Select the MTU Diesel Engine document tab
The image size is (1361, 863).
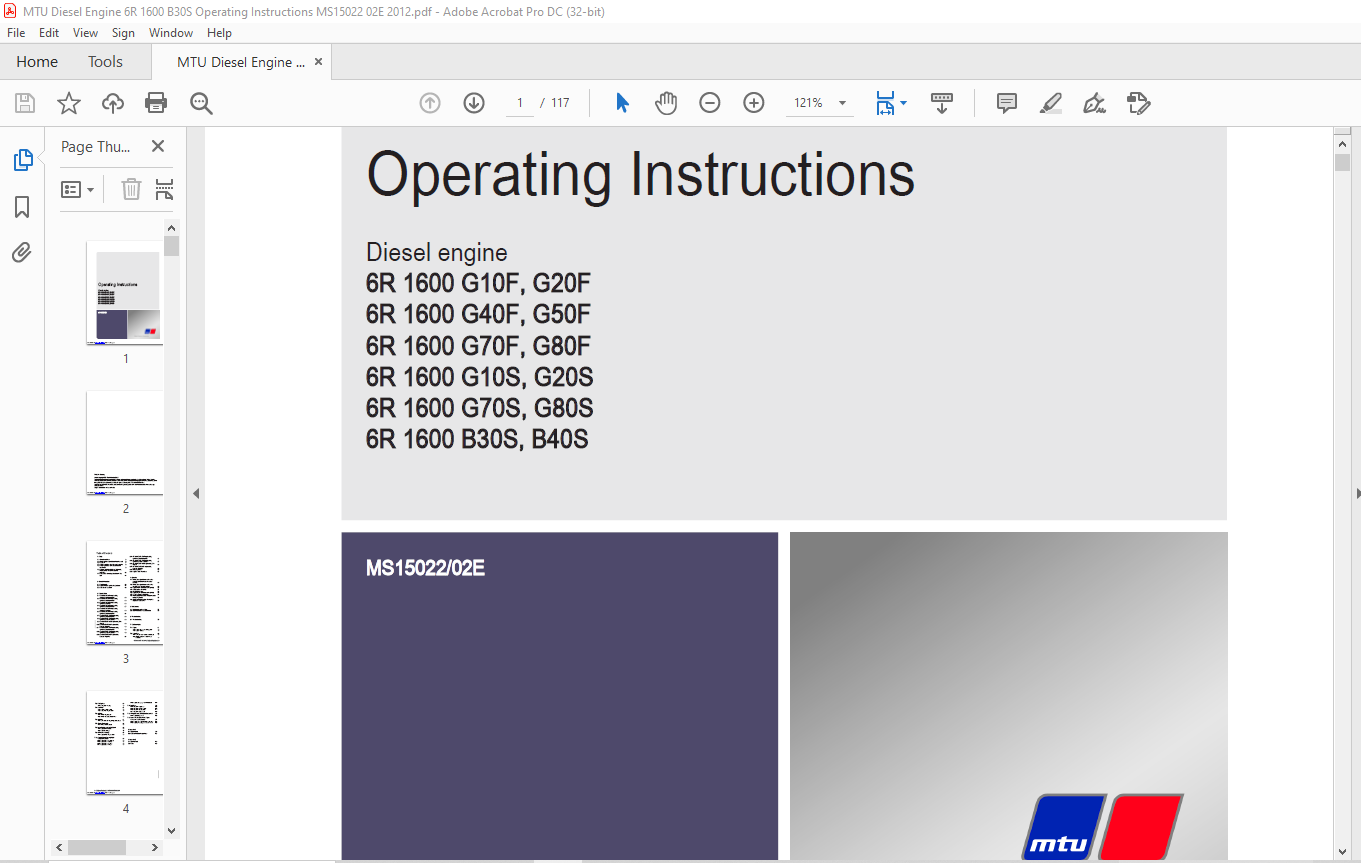point(241,62)
